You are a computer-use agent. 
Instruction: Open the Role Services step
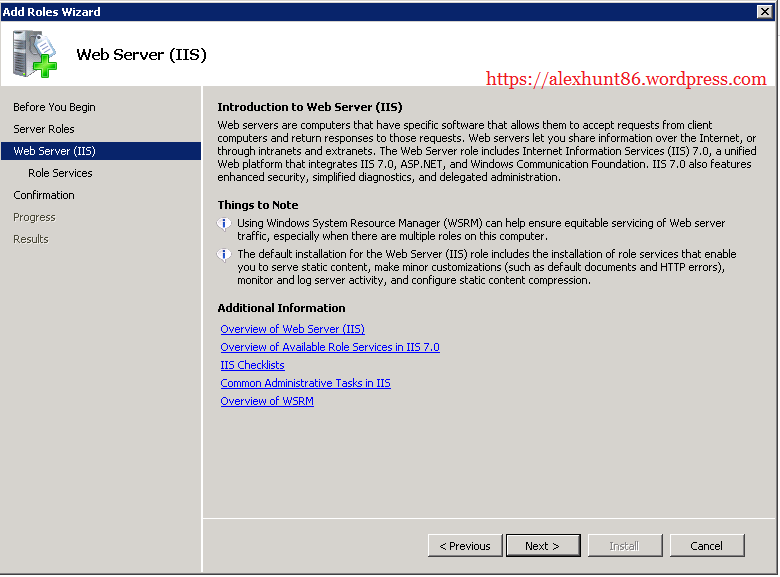[60, 173]
